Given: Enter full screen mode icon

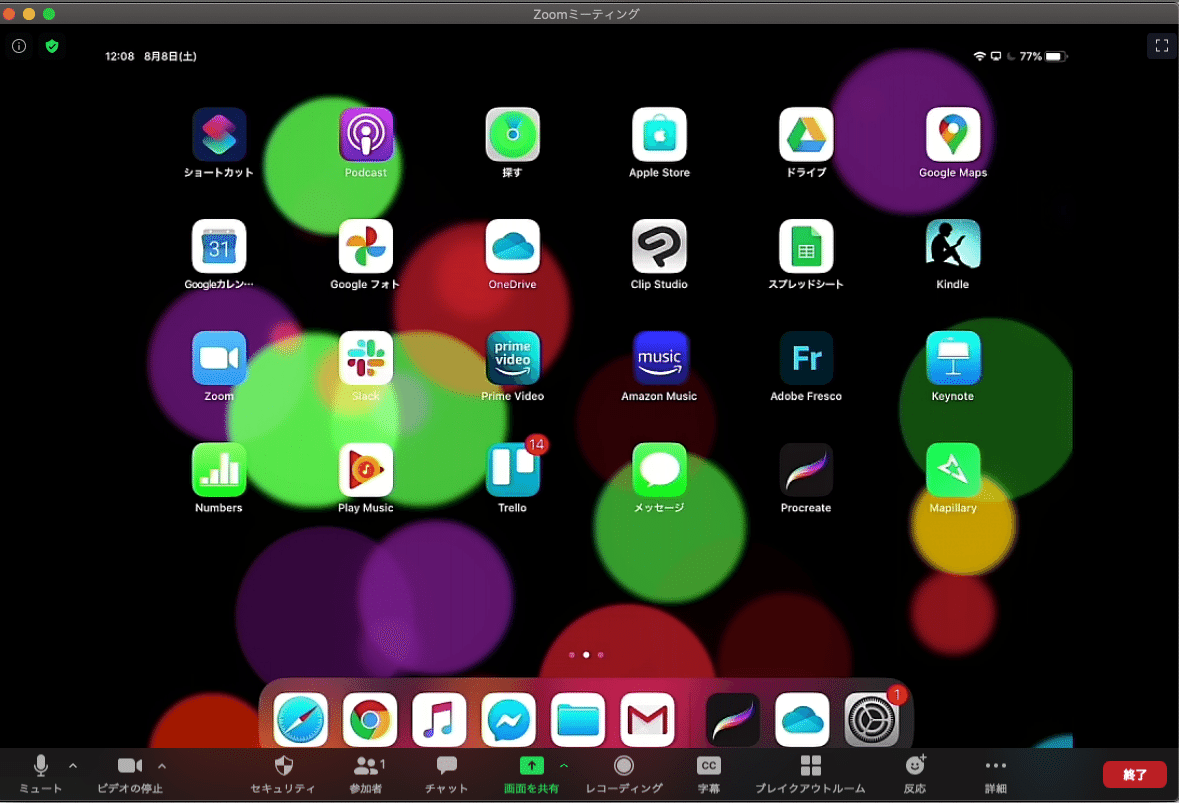Looking at the screenshot, I should coord(1162,46).
